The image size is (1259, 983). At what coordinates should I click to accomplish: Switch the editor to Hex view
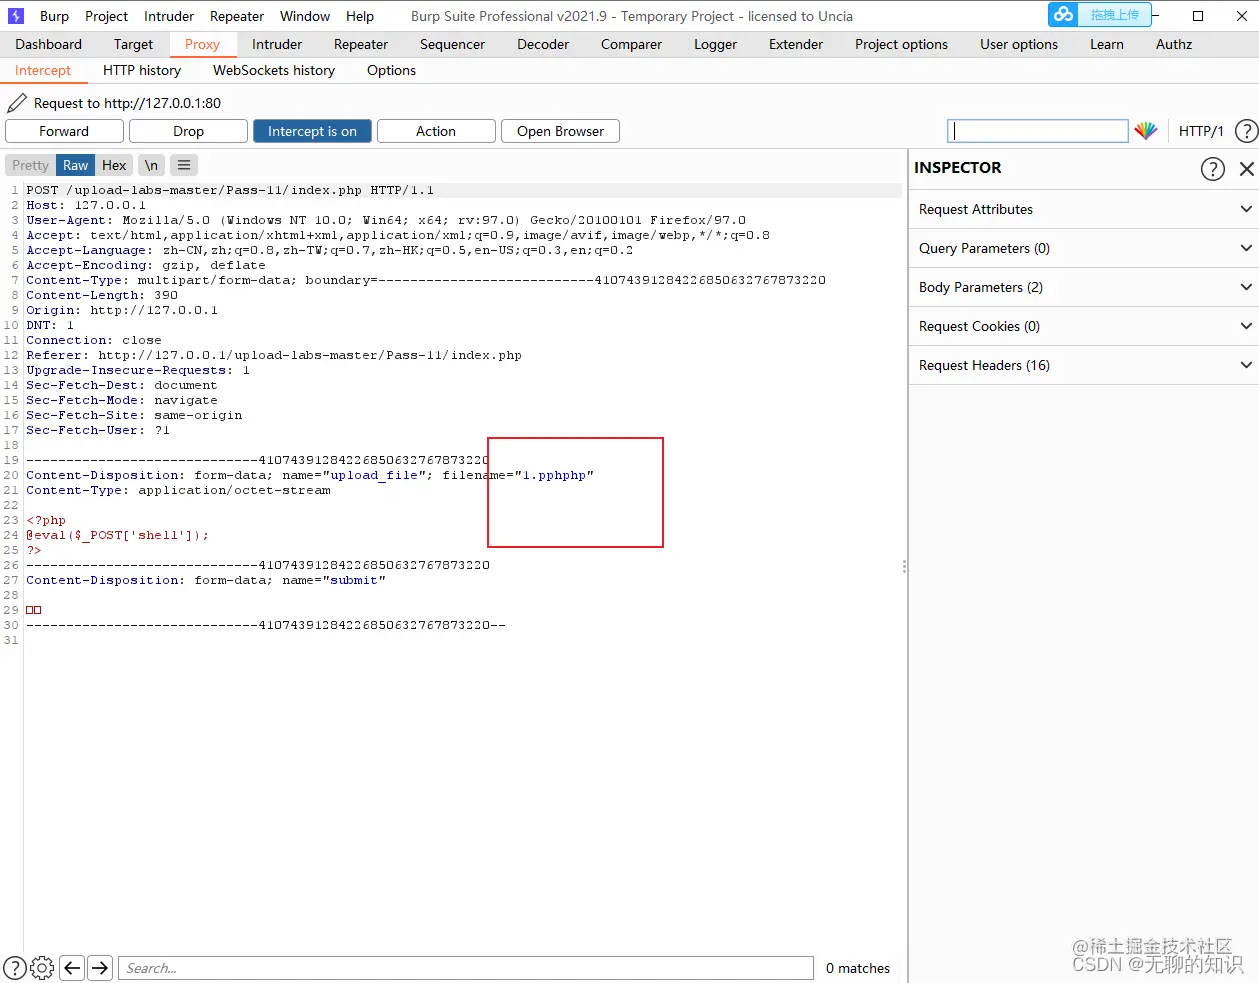114,165
